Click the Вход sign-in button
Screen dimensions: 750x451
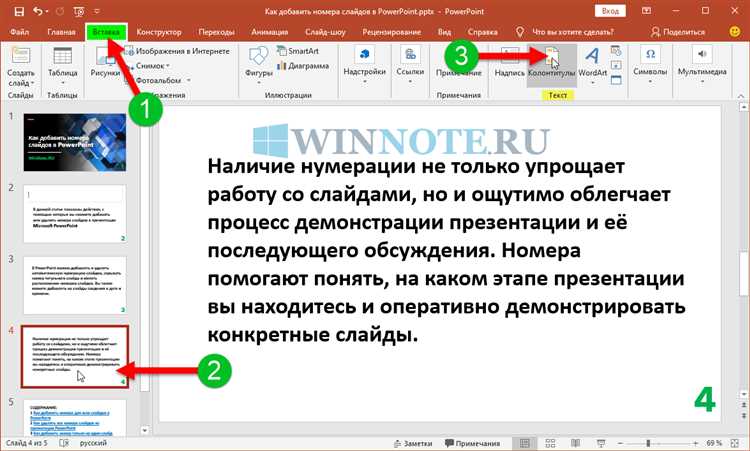610,11
